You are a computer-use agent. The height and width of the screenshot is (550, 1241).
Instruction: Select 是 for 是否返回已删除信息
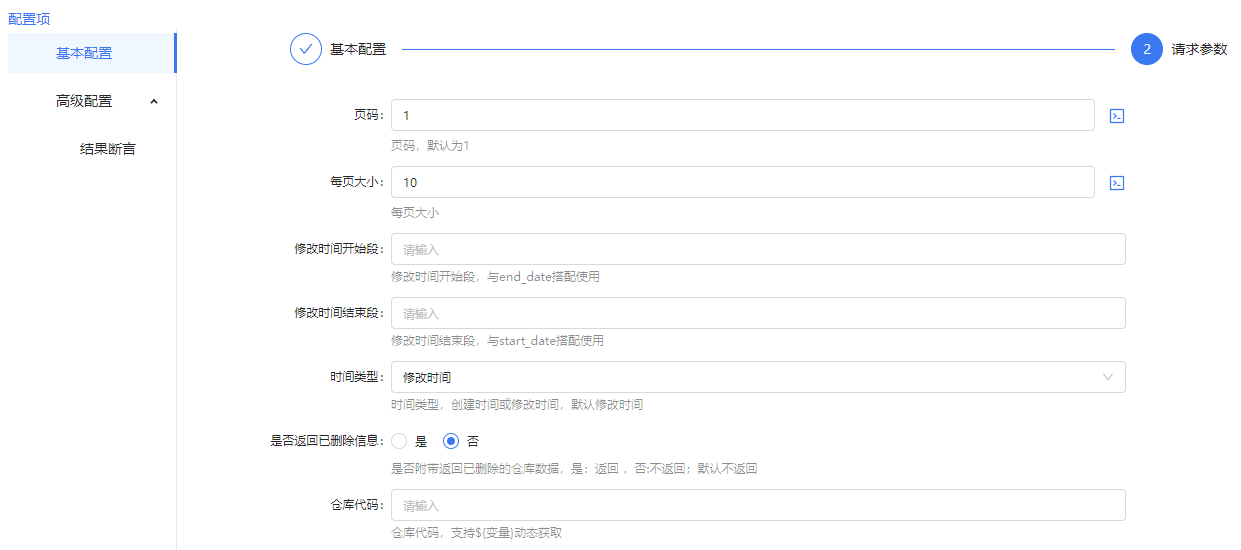(x=400, y=441)
